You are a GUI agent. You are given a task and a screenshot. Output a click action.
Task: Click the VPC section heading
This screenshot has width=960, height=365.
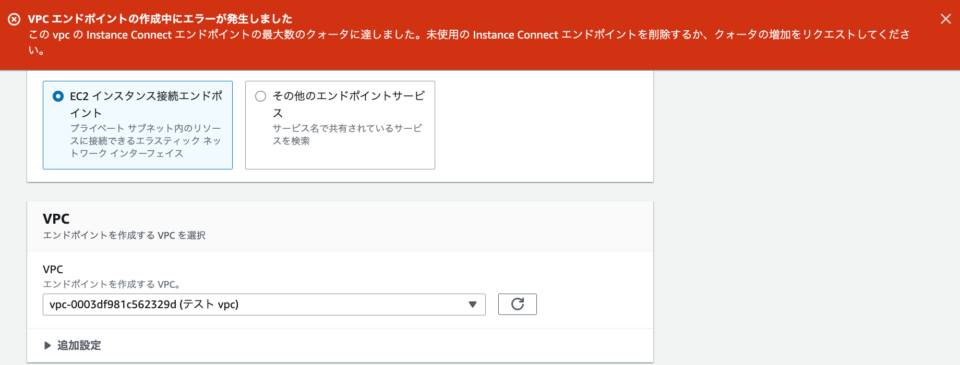click(55, 219)
